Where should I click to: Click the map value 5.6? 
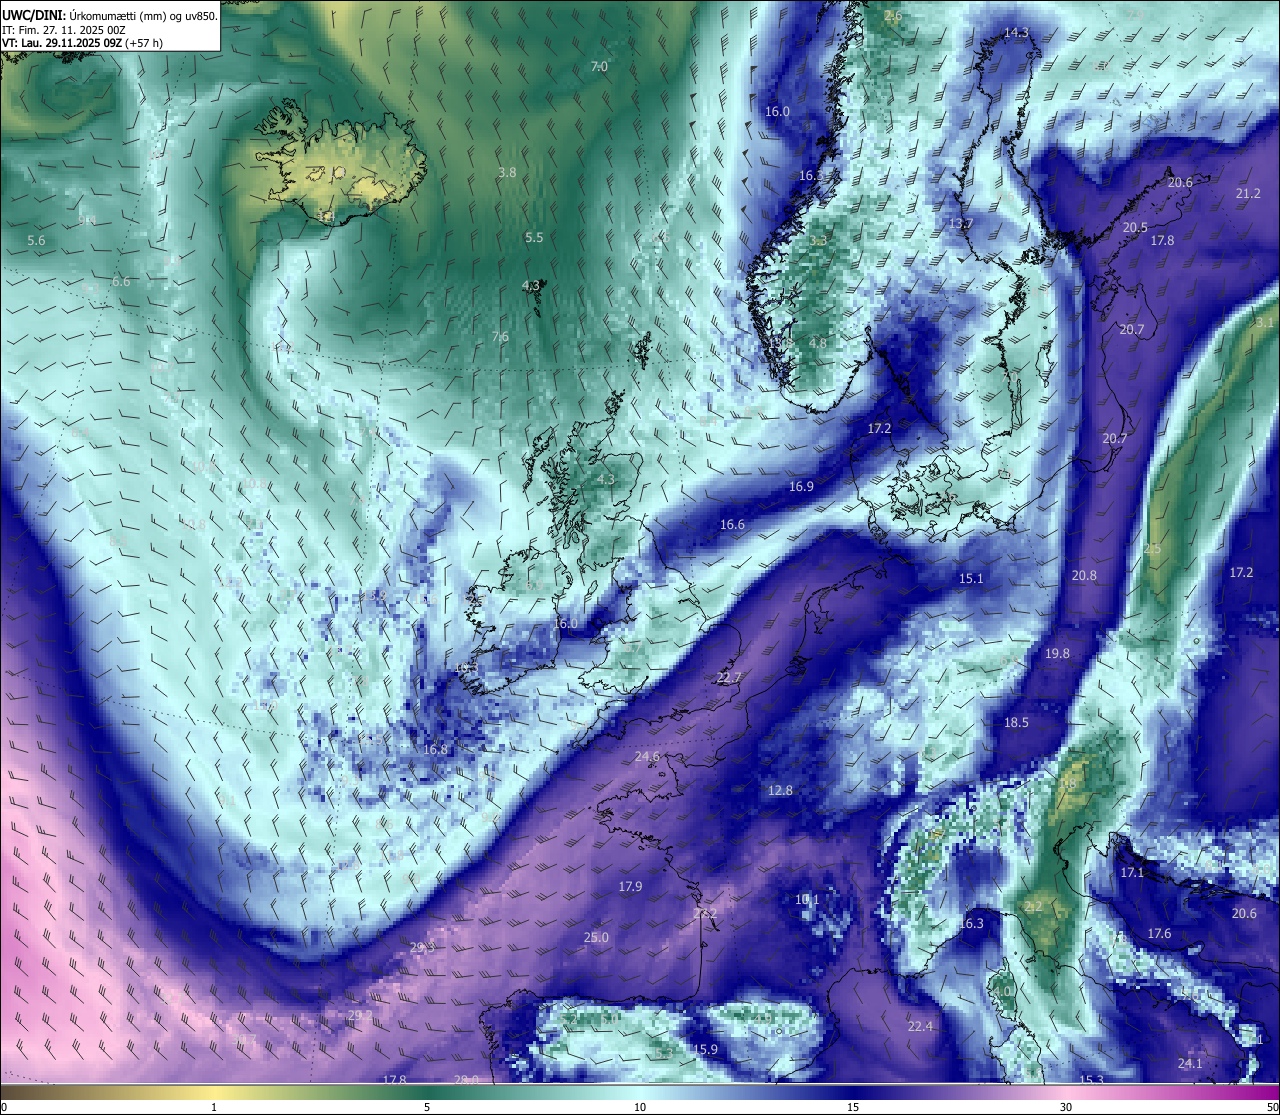pyautogui.click(x=36, y=241)
